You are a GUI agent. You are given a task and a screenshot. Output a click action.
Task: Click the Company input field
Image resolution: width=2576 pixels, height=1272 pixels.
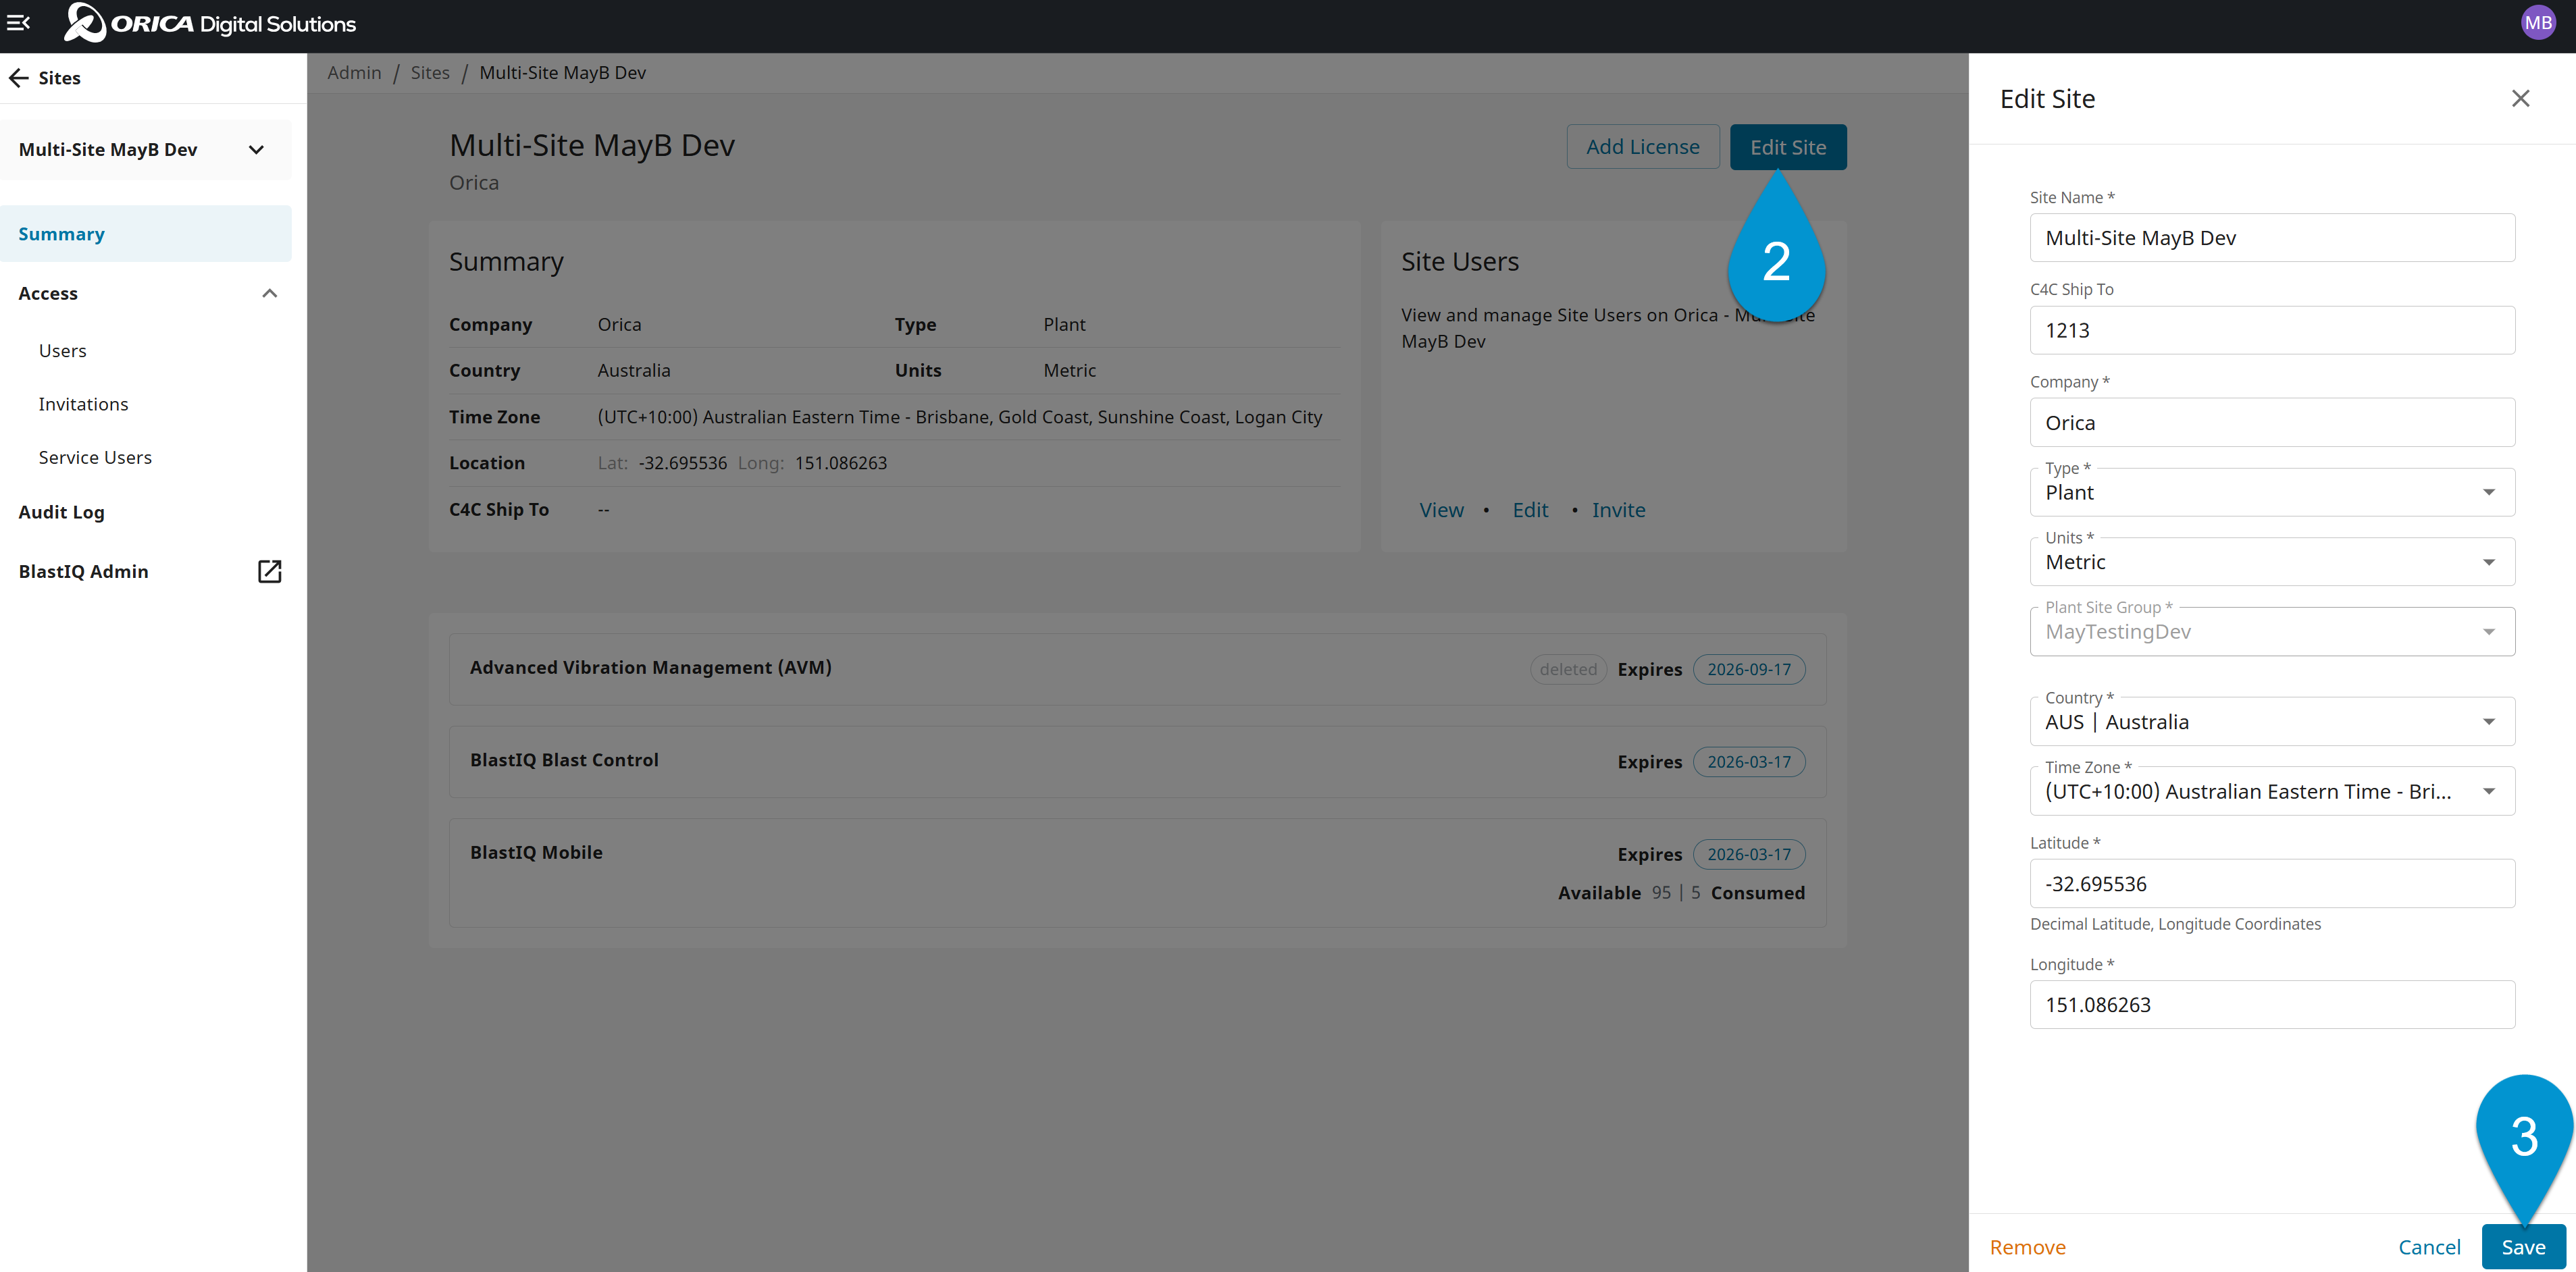click(x=2272, y=423)
